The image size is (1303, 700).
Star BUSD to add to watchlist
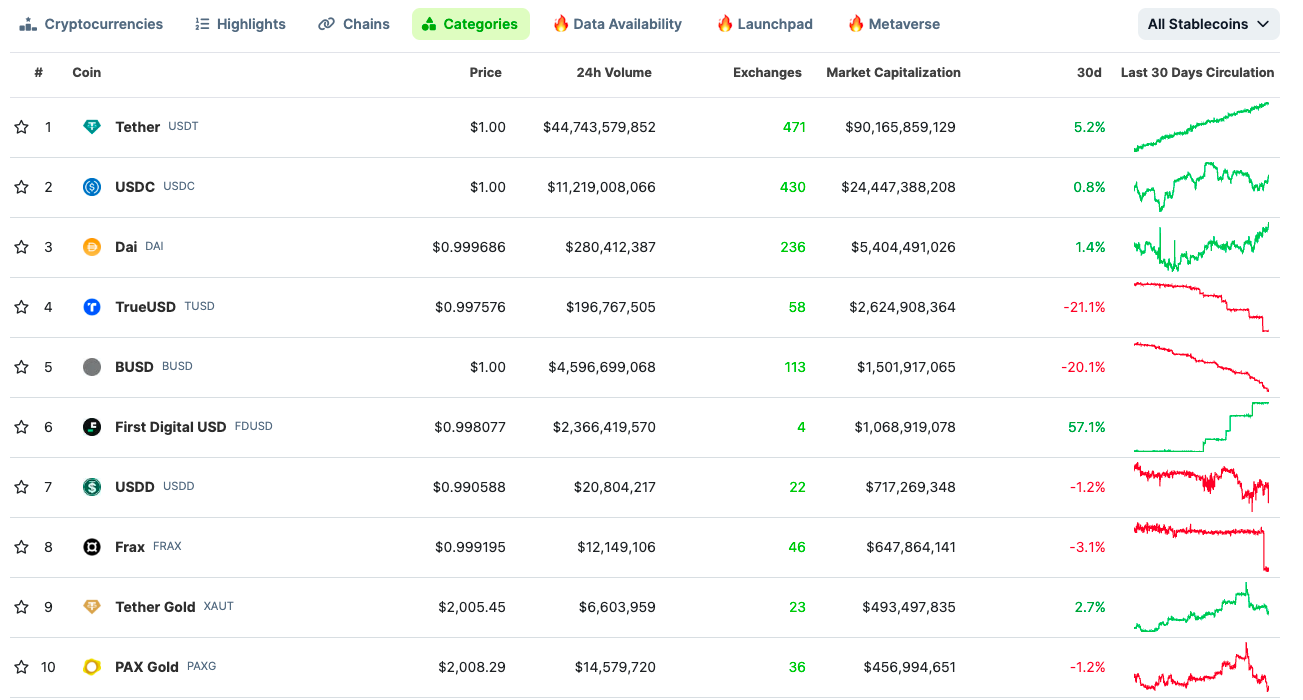pyautogui.click(x=21, y=367)
